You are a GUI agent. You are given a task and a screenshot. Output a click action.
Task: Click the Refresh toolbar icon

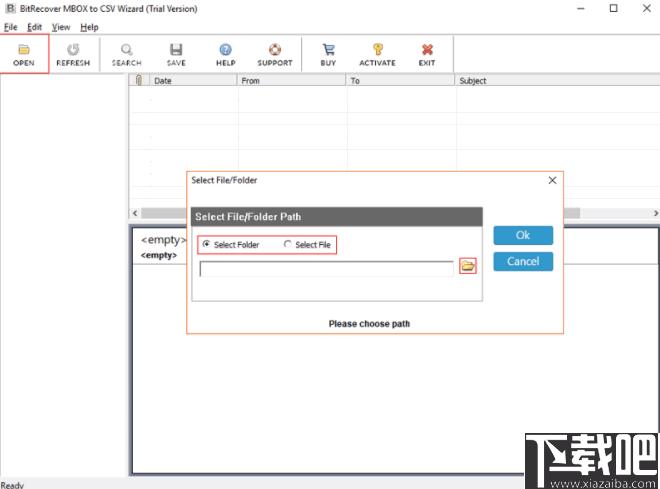(73, 50)
